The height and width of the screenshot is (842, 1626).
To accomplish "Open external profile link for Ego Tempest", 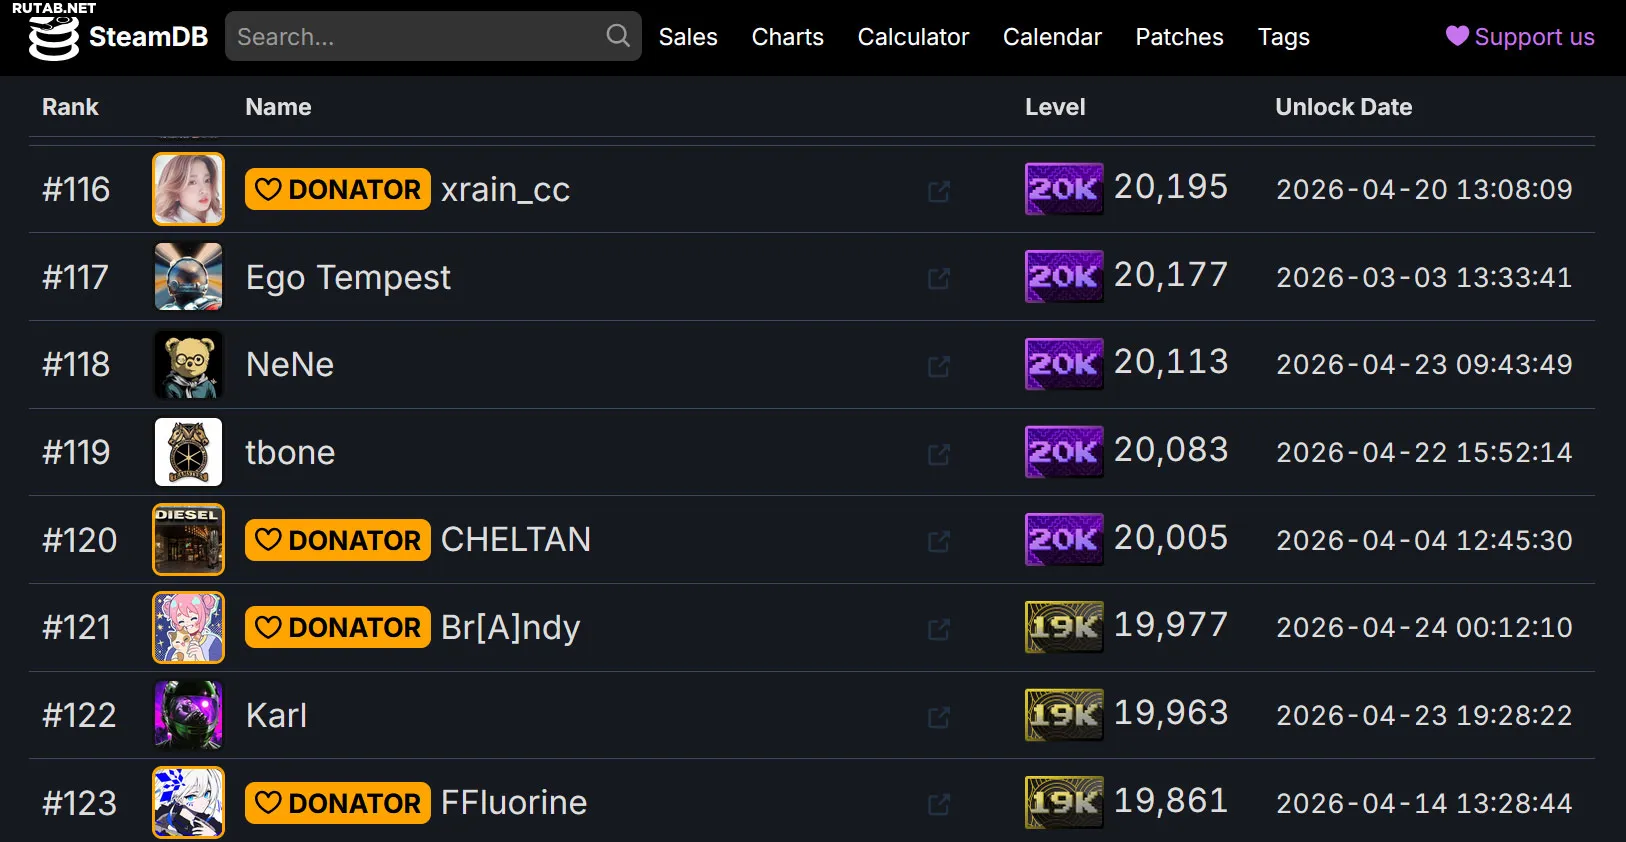I will pos(938,279).
